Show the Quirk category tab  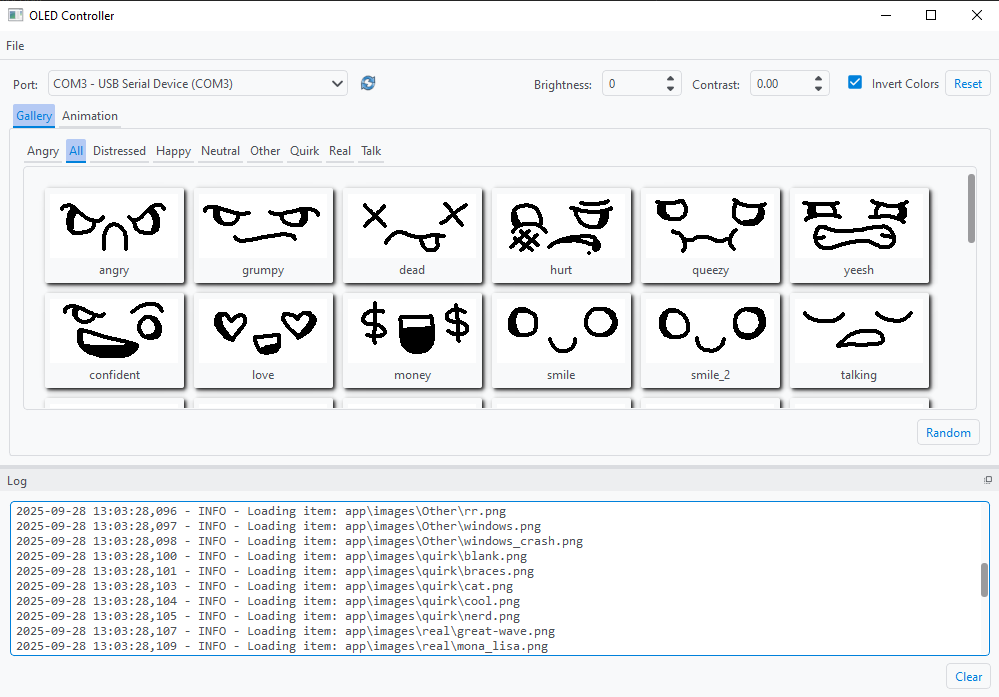point(305,151)
